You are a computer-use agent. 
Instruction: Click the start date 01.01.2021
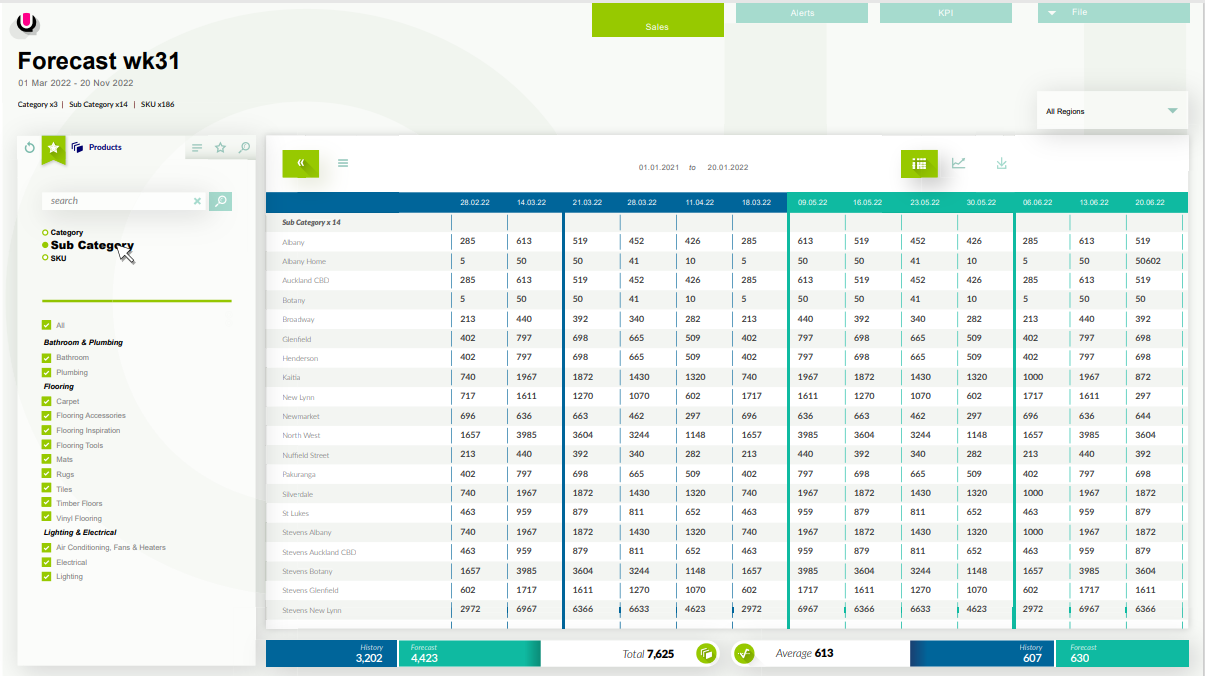pos(659,168)
